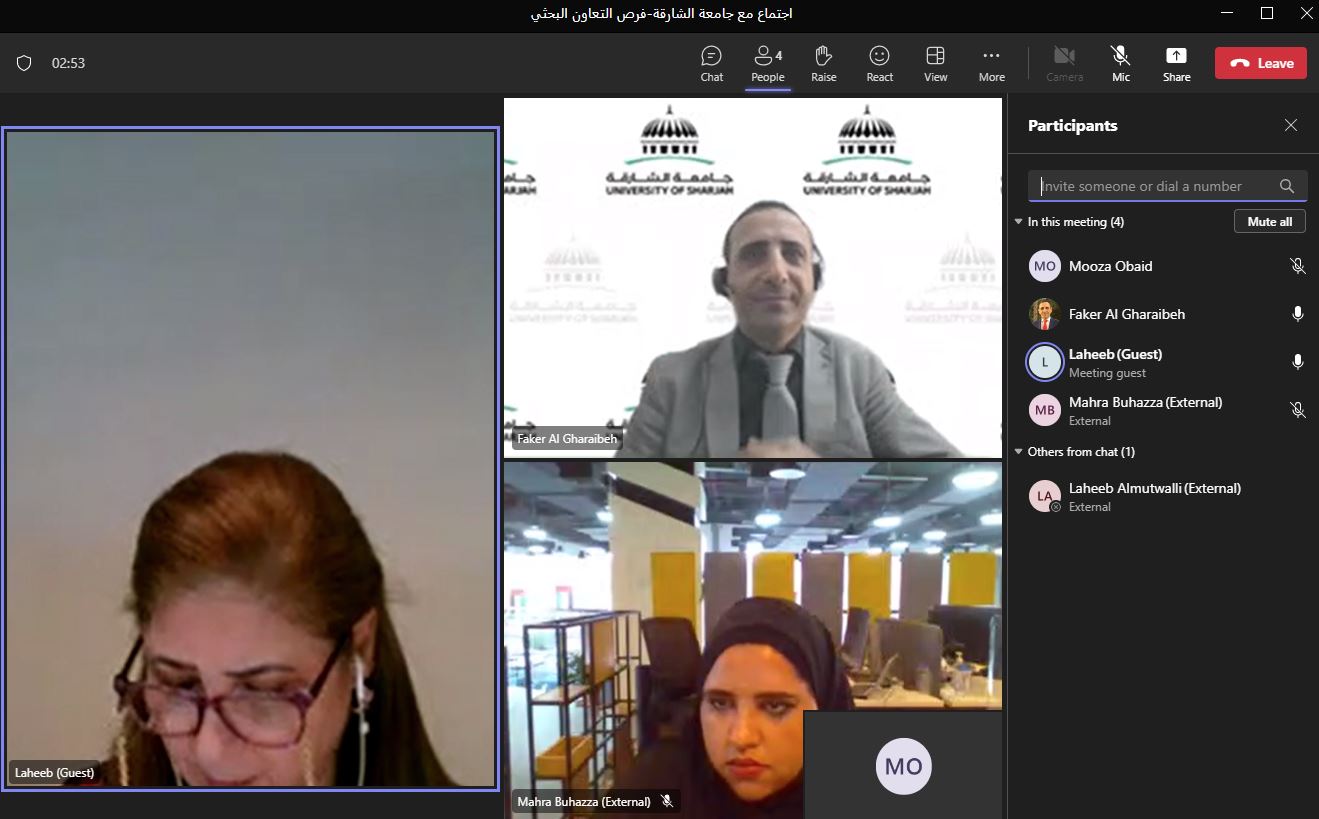
Task: Leave the meeting
Action: click(1260, 63)
